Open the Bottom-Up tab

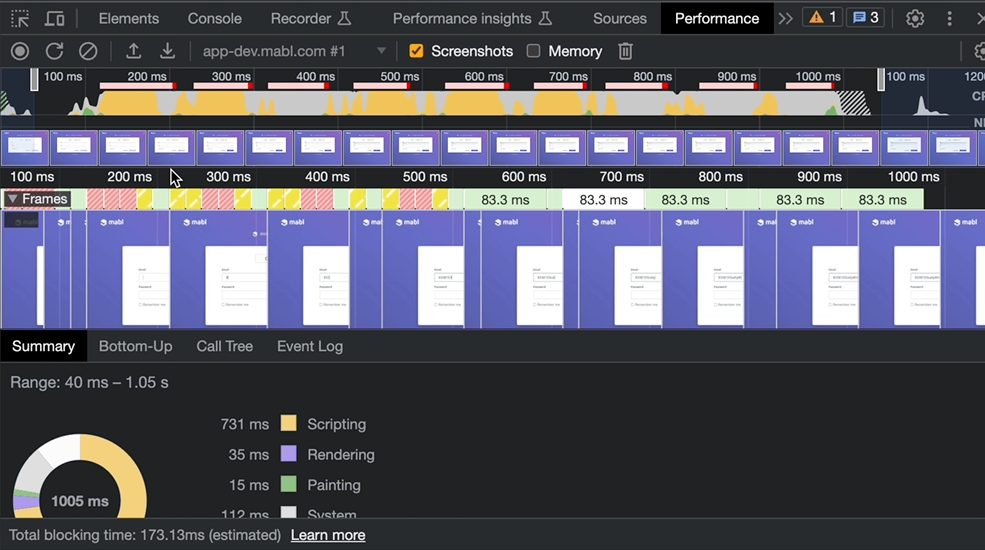pyautogui.click(x=136, y=346)
